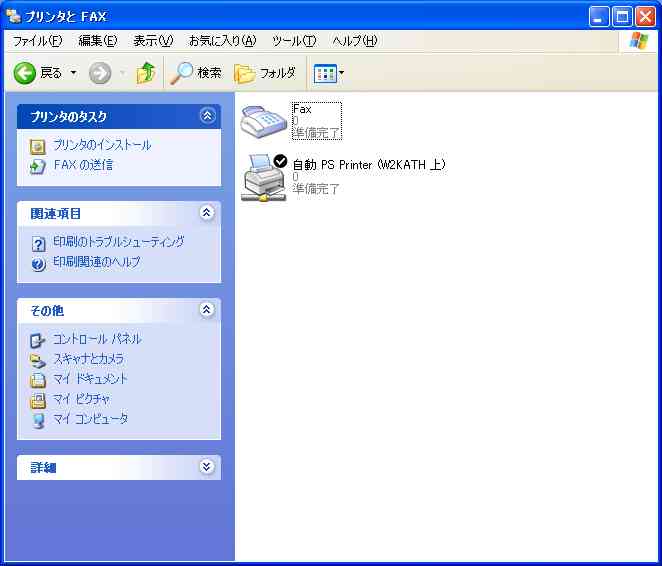The height and width of the screenshot is (566, 662).
Task: Go up one folder level icon
Action: (x=146, y=73)
